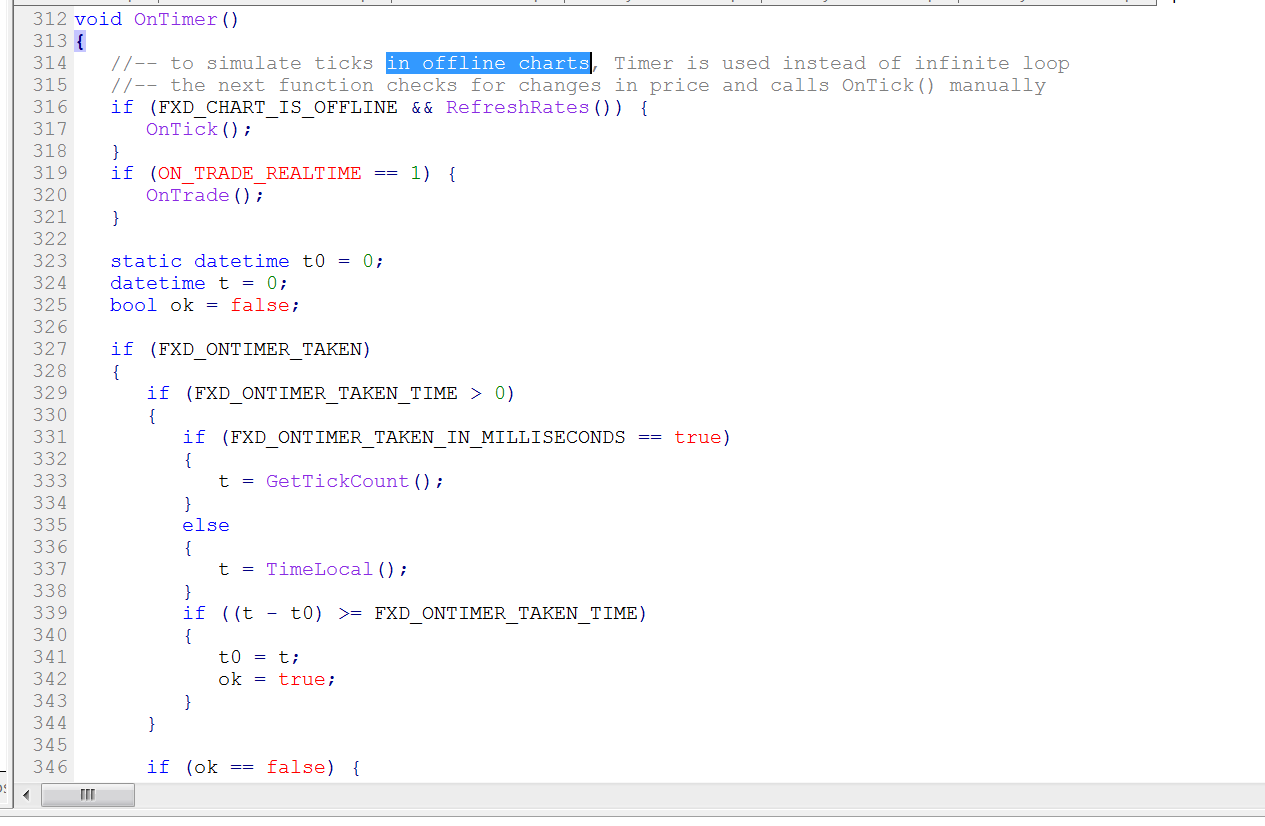Click ON_TRADE_REALTIME constant
The image size is (1265, 826).
pos(260,173)
